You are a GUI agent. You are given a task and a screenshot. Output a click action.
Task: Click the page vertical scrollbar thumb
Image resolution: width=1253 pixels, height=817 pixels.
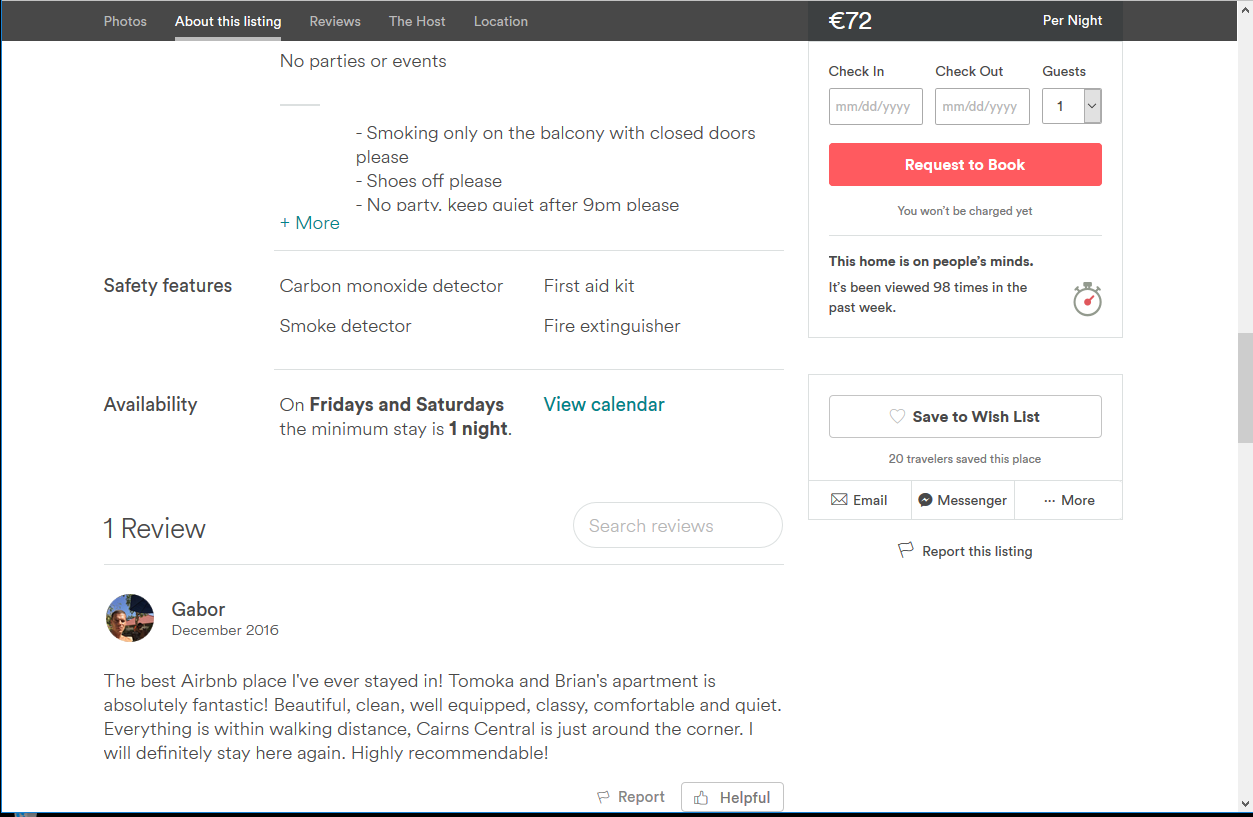pyautogui.click(x=1245, y=387)
